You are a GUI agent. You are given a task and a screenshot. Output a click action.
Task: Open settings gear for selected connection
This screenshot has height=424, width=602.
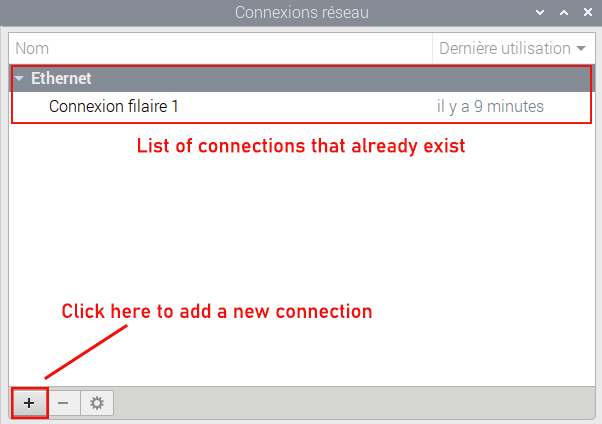(97, 403)
